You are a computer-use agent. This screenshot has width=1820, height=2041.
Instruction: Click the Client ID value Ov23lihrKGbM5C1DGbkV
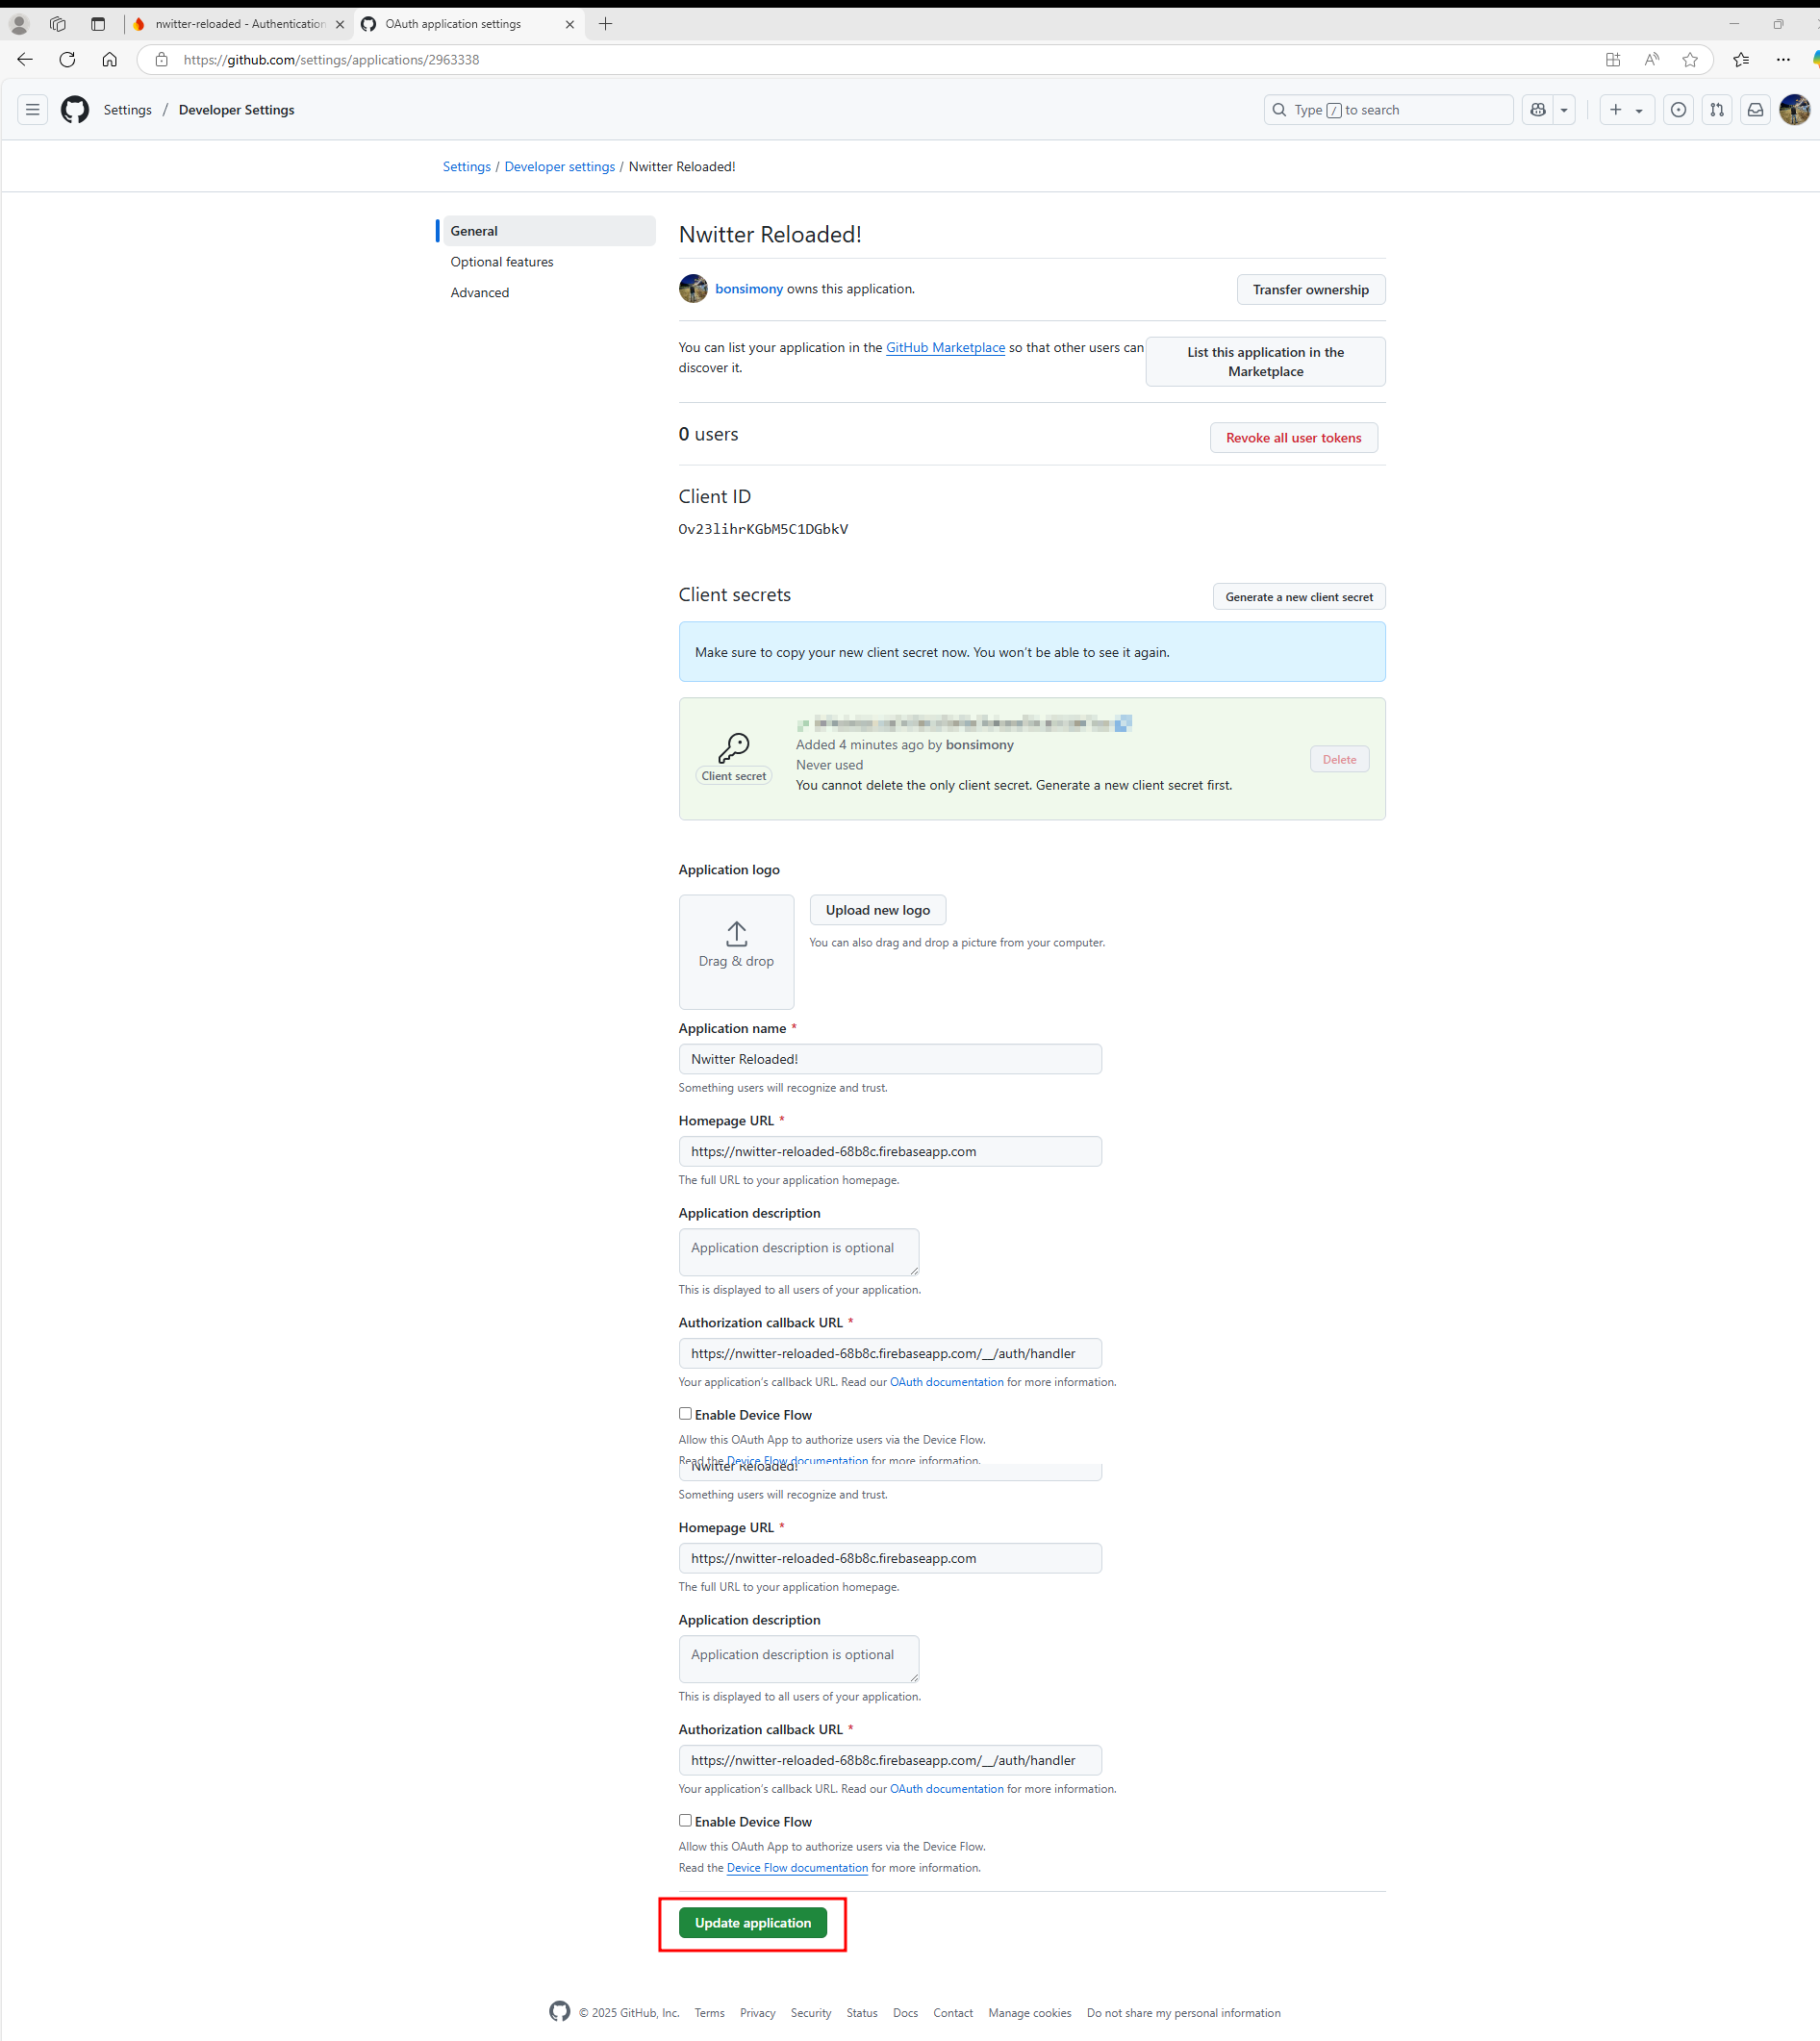tap(763, 529)
